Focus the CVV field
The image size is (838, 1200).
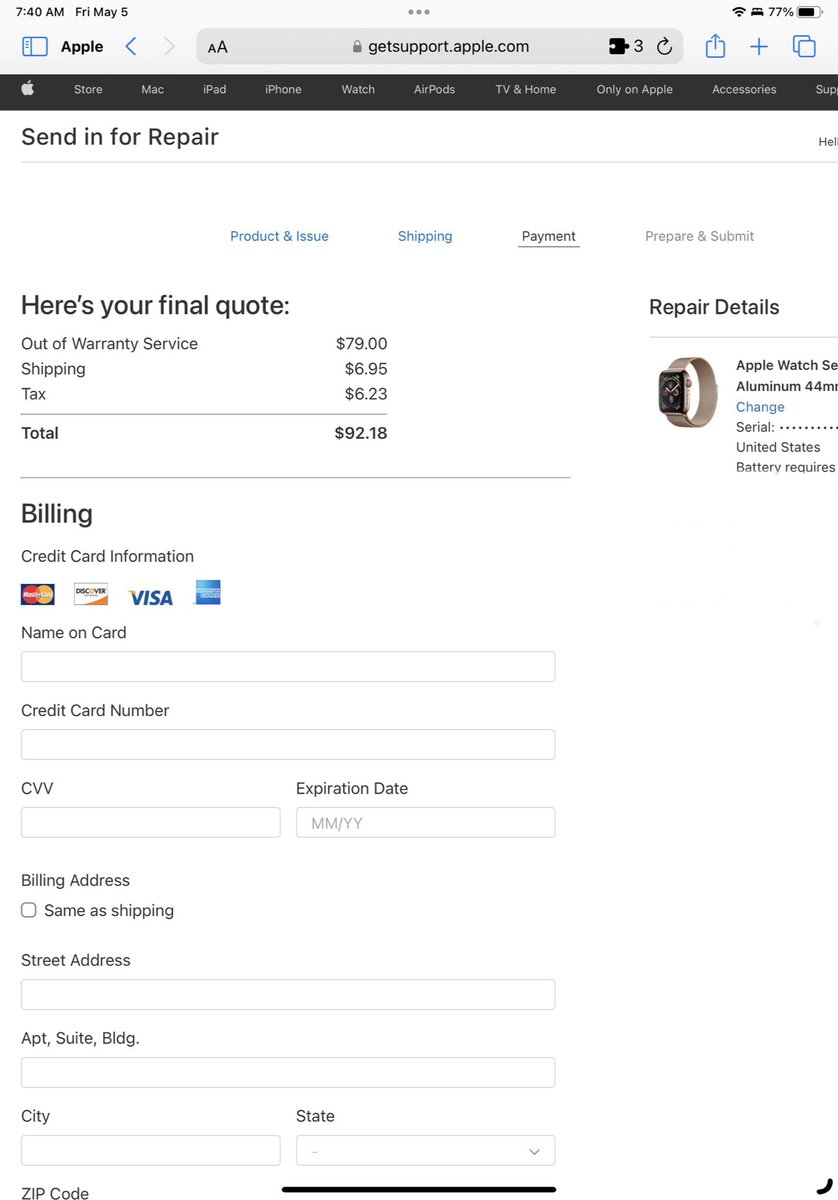click(151, 823)
